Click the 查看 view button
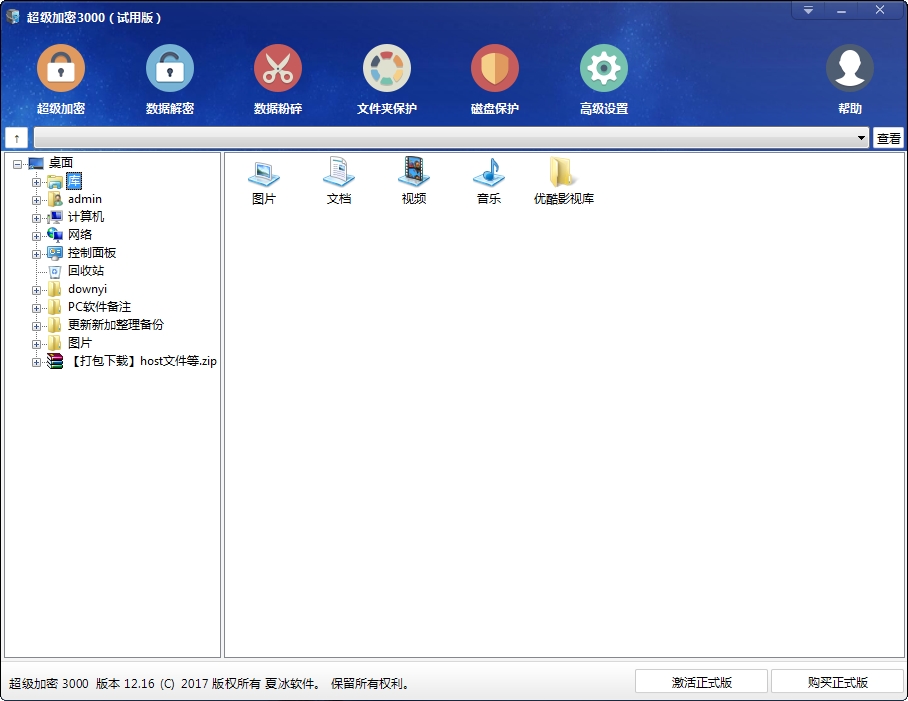 [x=888, y=137]
